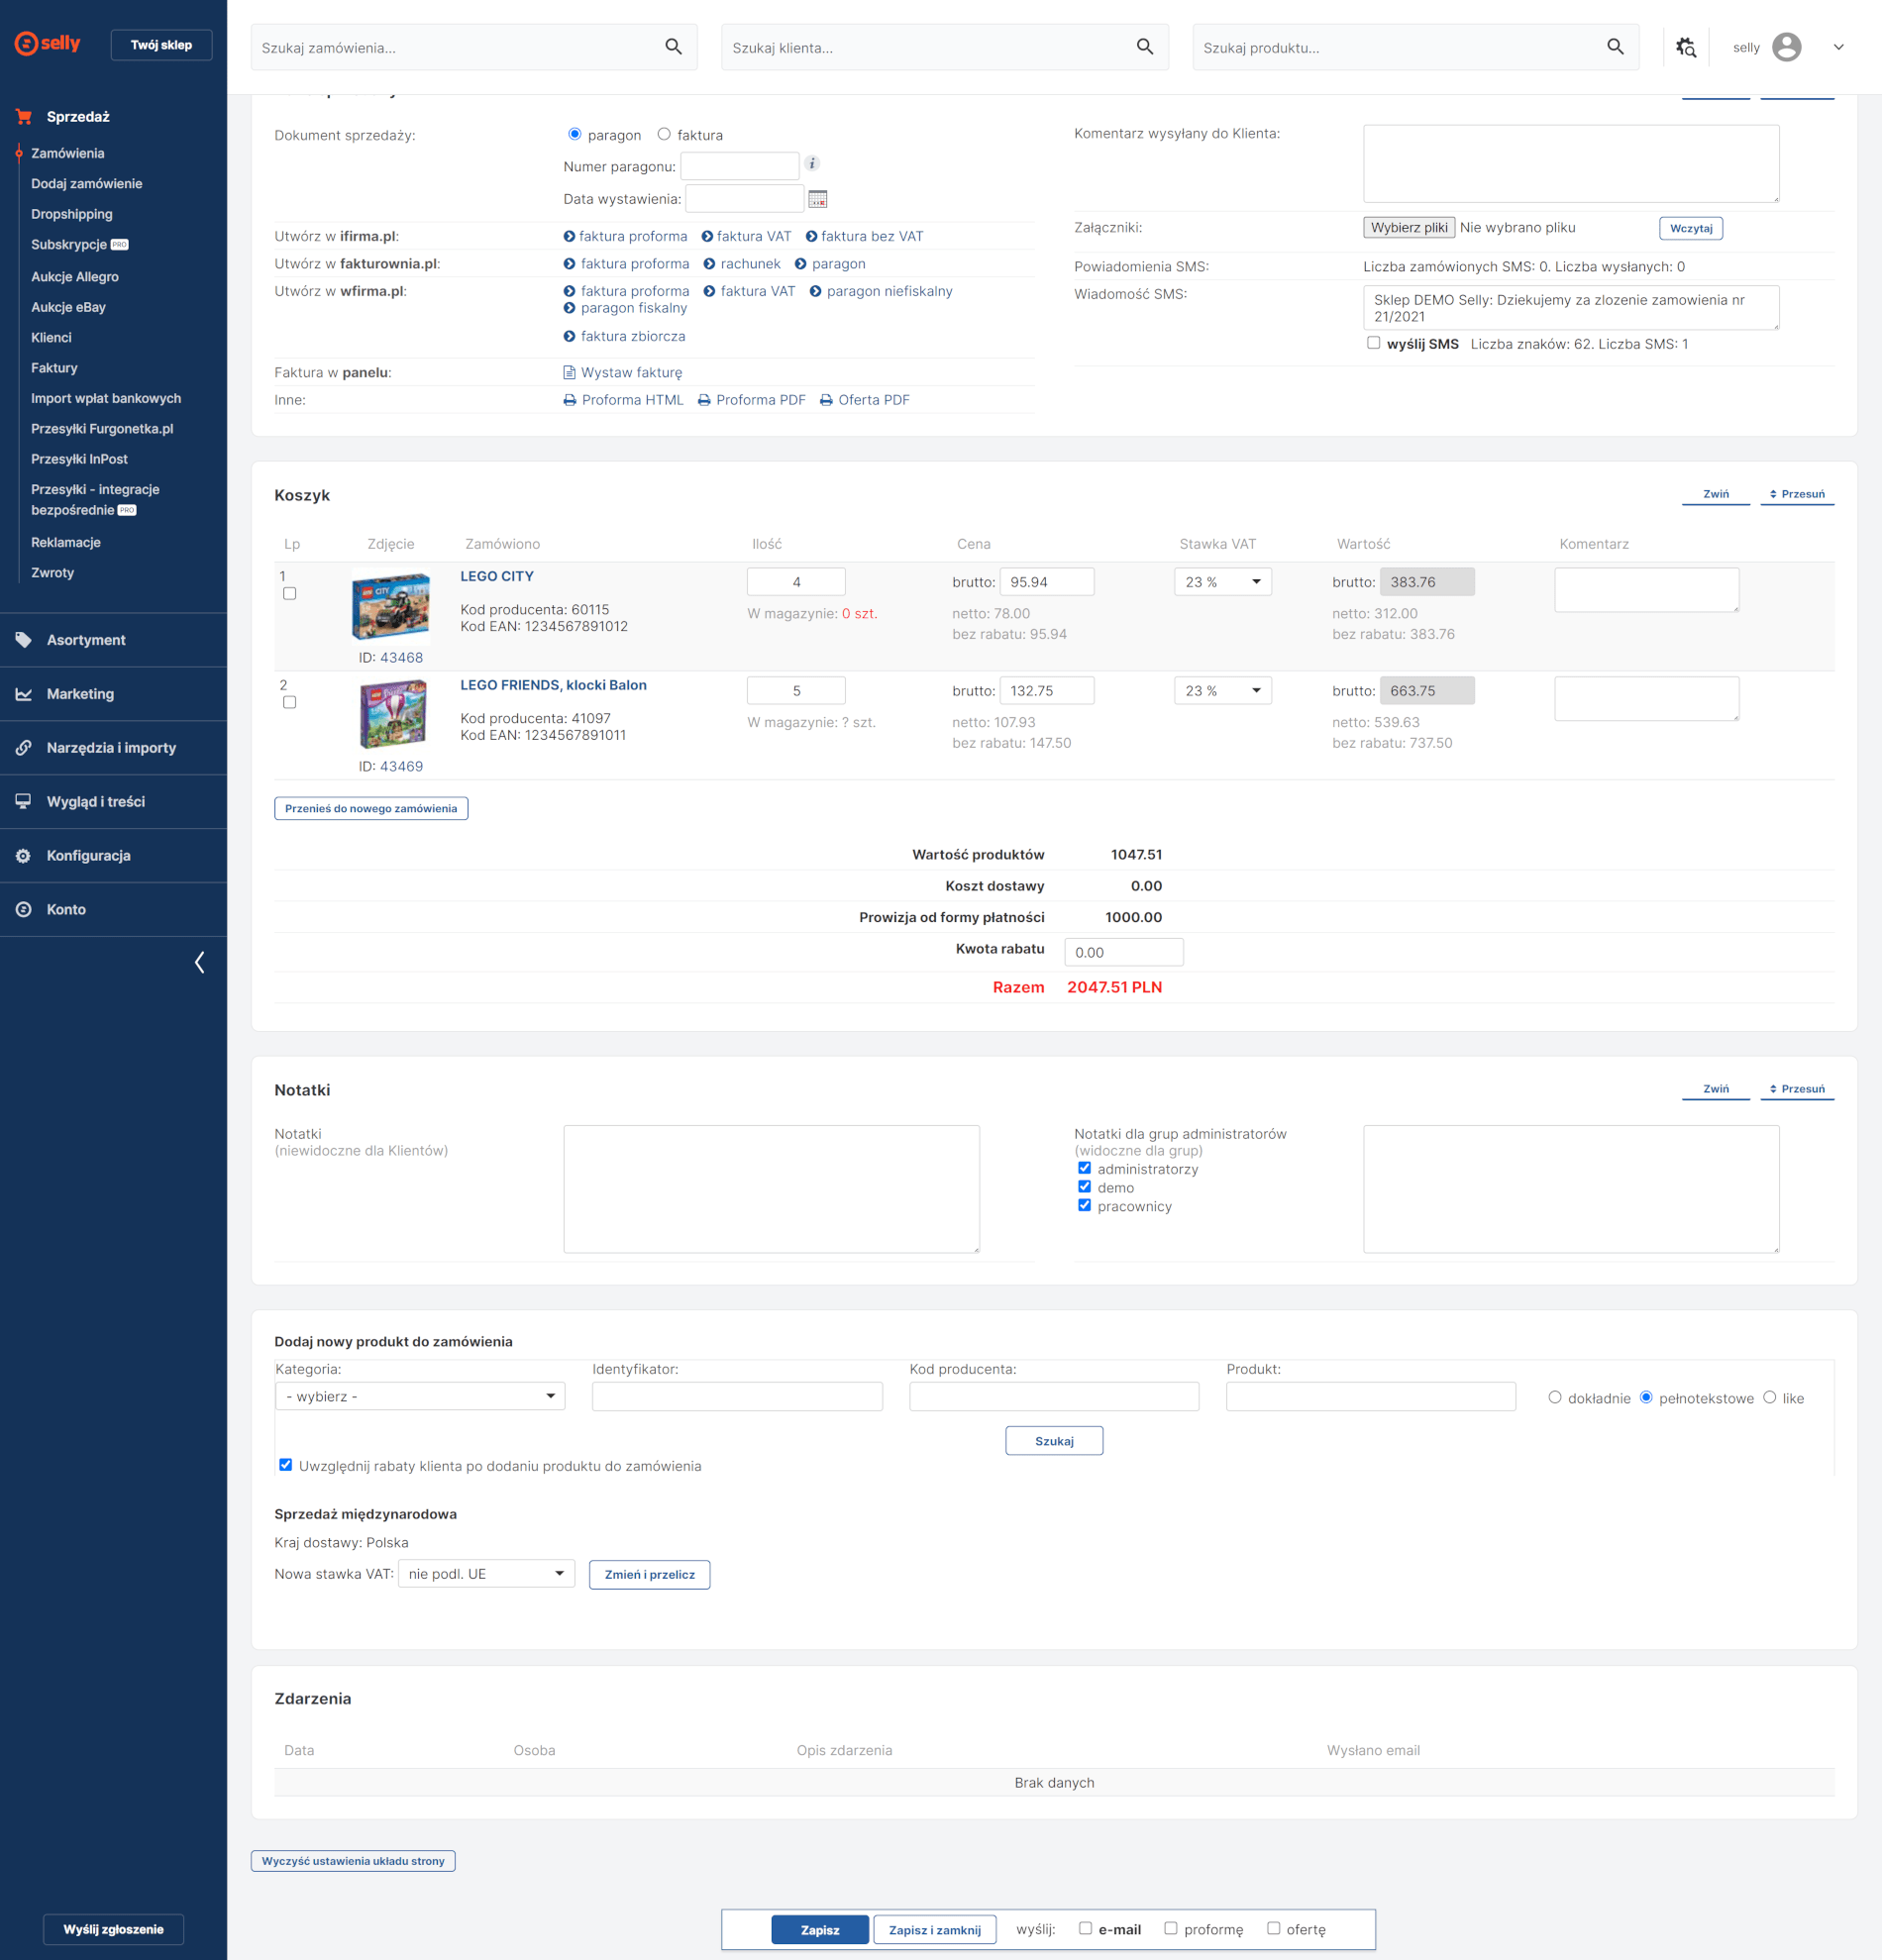
Task: Click the Selly logo
Action: click(x=47, y=43)
